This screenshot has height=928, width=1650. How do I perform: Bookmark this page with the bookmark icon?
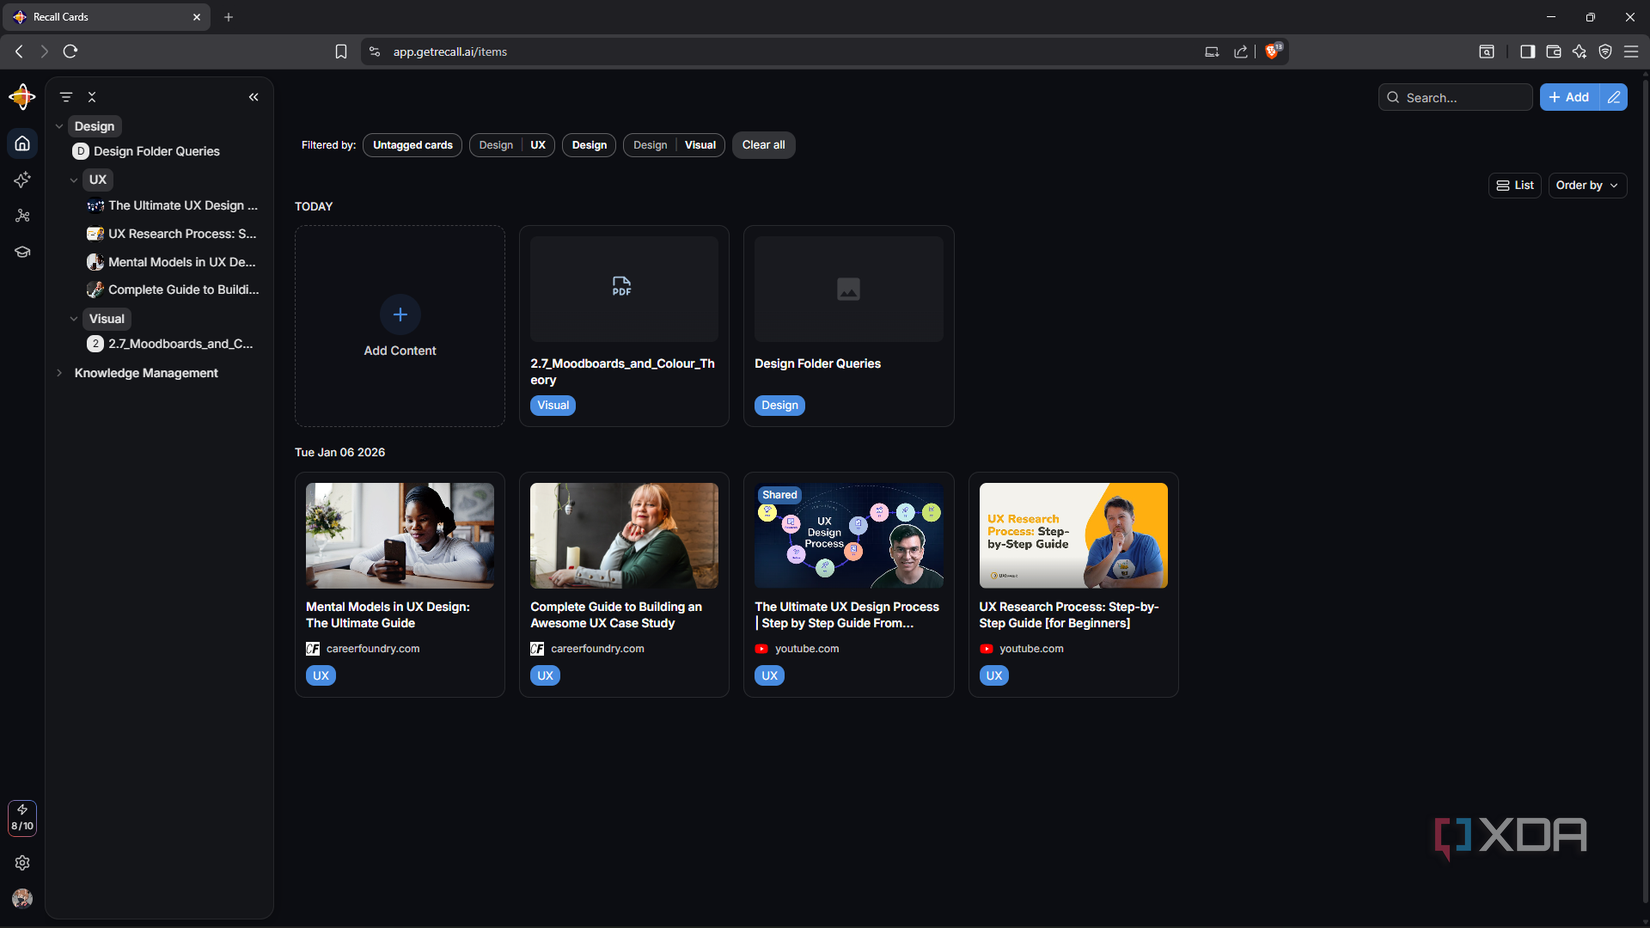point(341,51)
